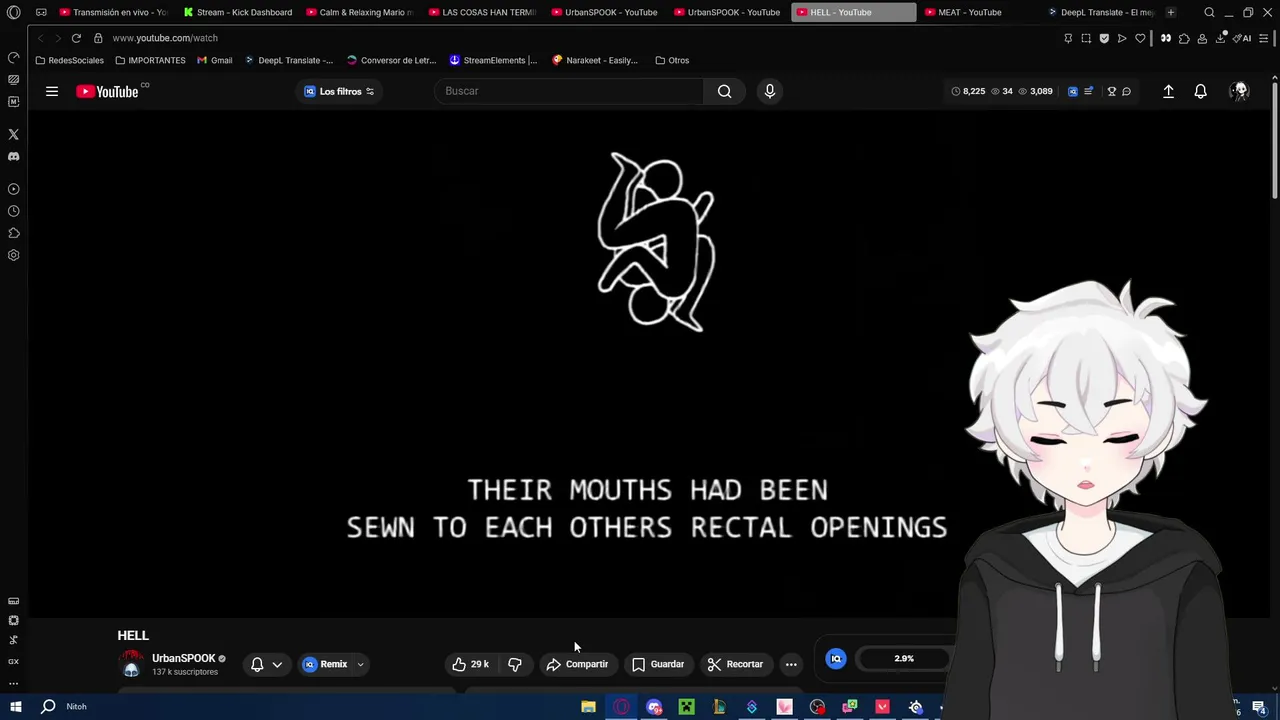Add page to bookmarks heart icon

[1140, 38]
